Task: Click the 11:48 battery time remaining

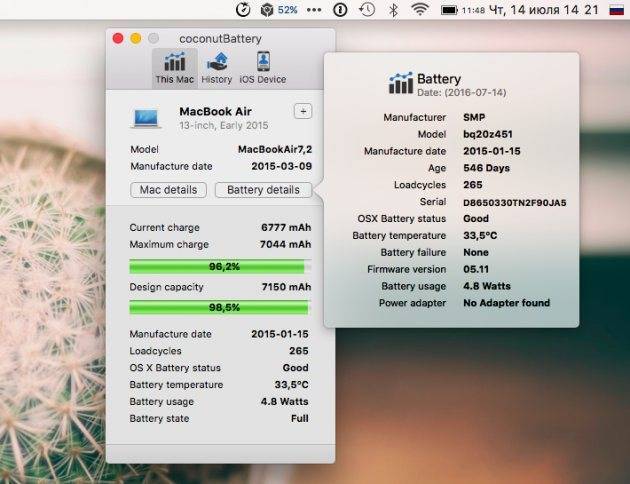Action: coord(473,10)
